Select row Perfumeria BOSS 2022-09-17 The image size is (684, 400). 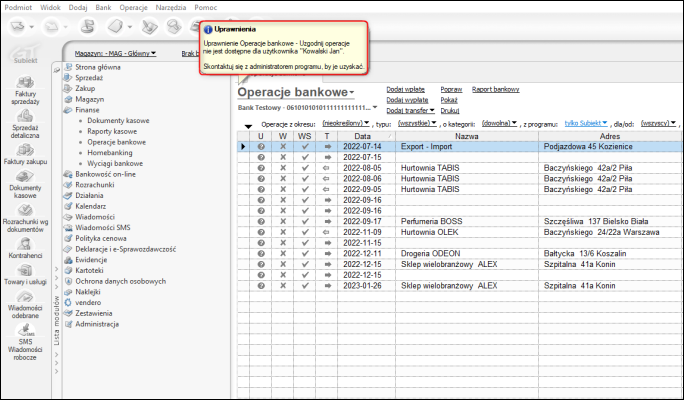[460, 221]
